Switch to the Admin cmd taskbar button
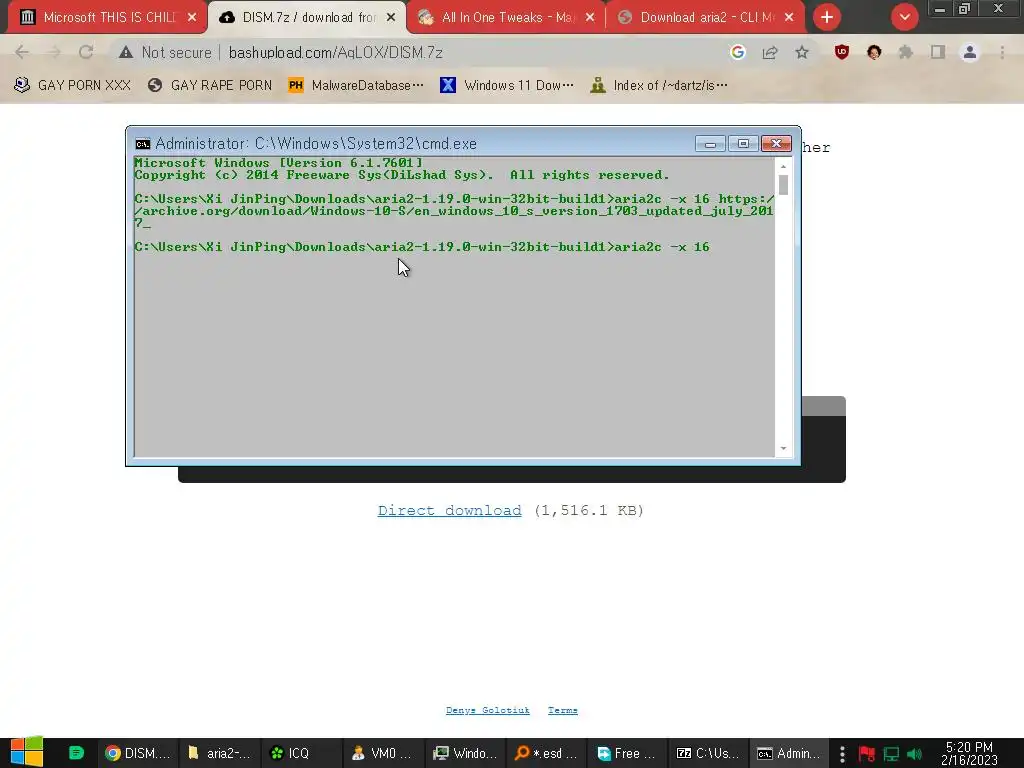Viewport: 1024px width, 768px height. point(789,753)
